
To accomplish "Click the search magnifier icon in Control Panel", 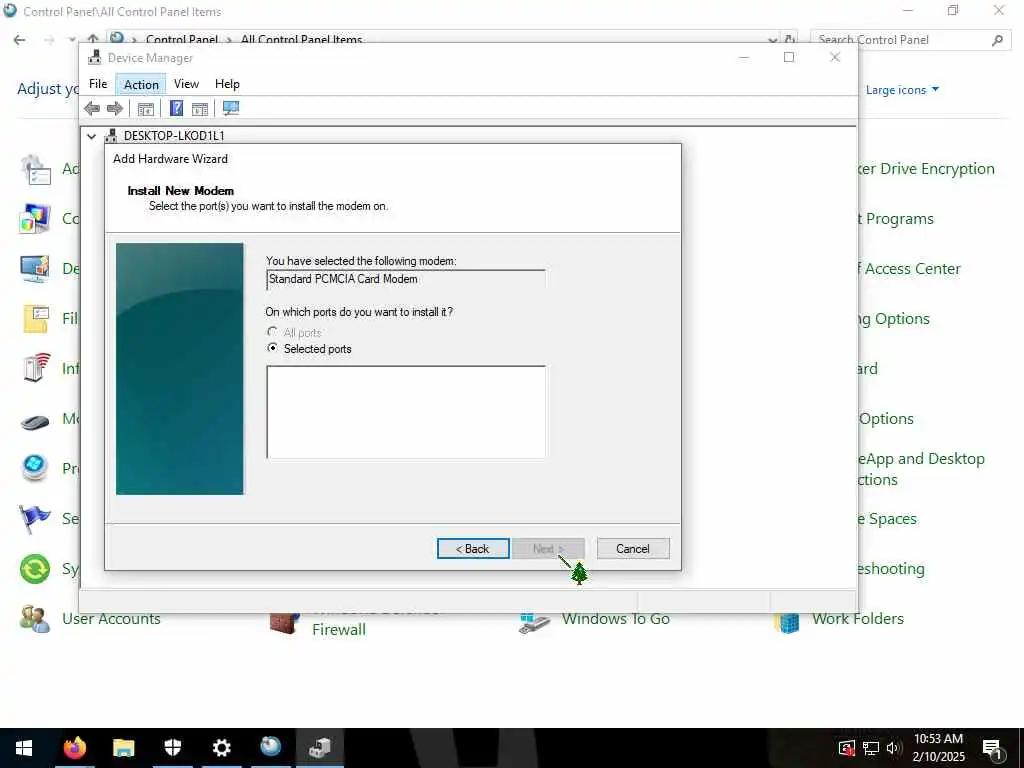I will click(x=997, y=40).
